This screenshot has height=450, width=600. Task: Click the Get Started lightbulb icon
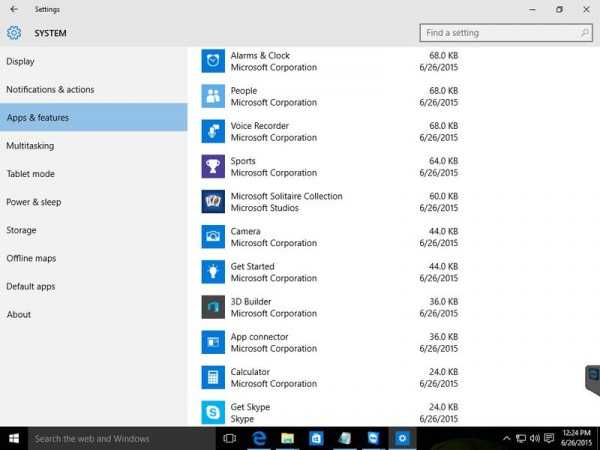tap(213, 272)
